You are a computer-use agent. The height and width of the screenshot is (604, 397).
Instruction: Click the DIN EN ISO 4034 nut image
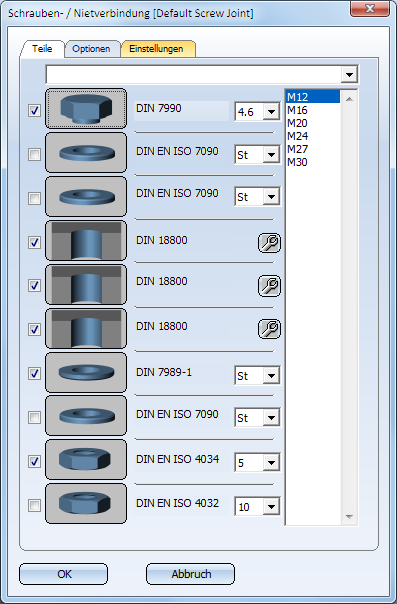[86, 460]
